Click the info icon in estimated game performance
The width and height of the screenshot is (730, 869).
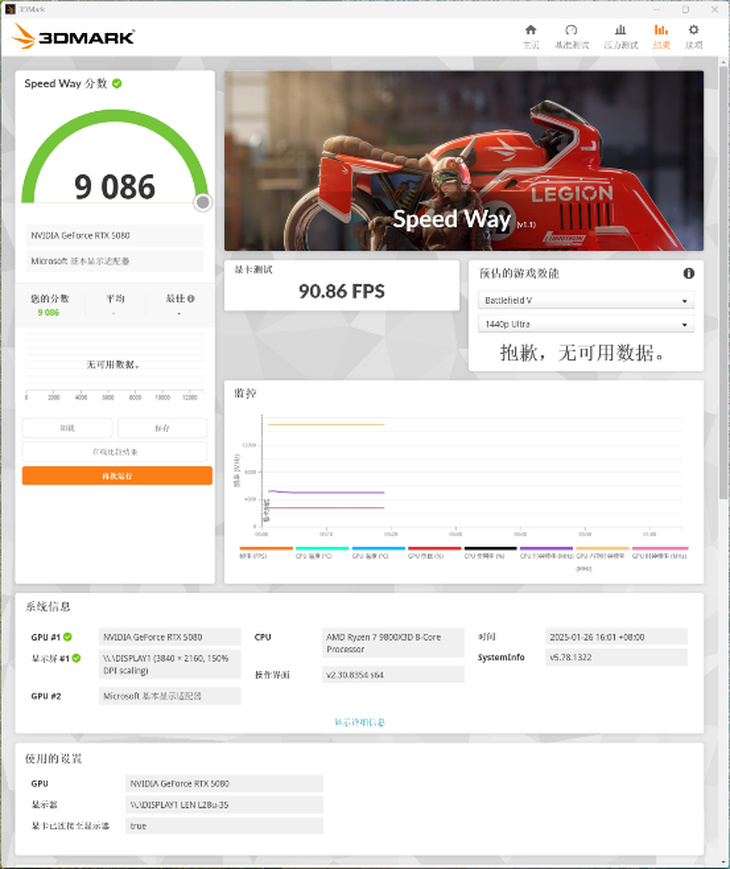(x=688, y=273)
